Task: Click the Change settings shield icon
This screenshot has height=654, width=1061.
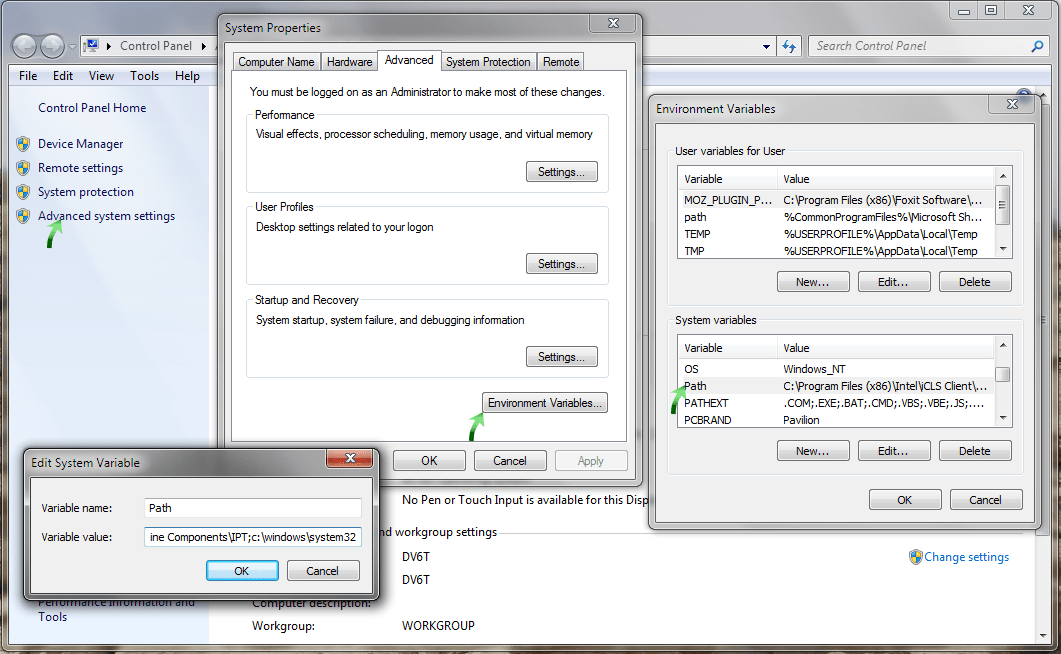Action: [x=916, y=557]
